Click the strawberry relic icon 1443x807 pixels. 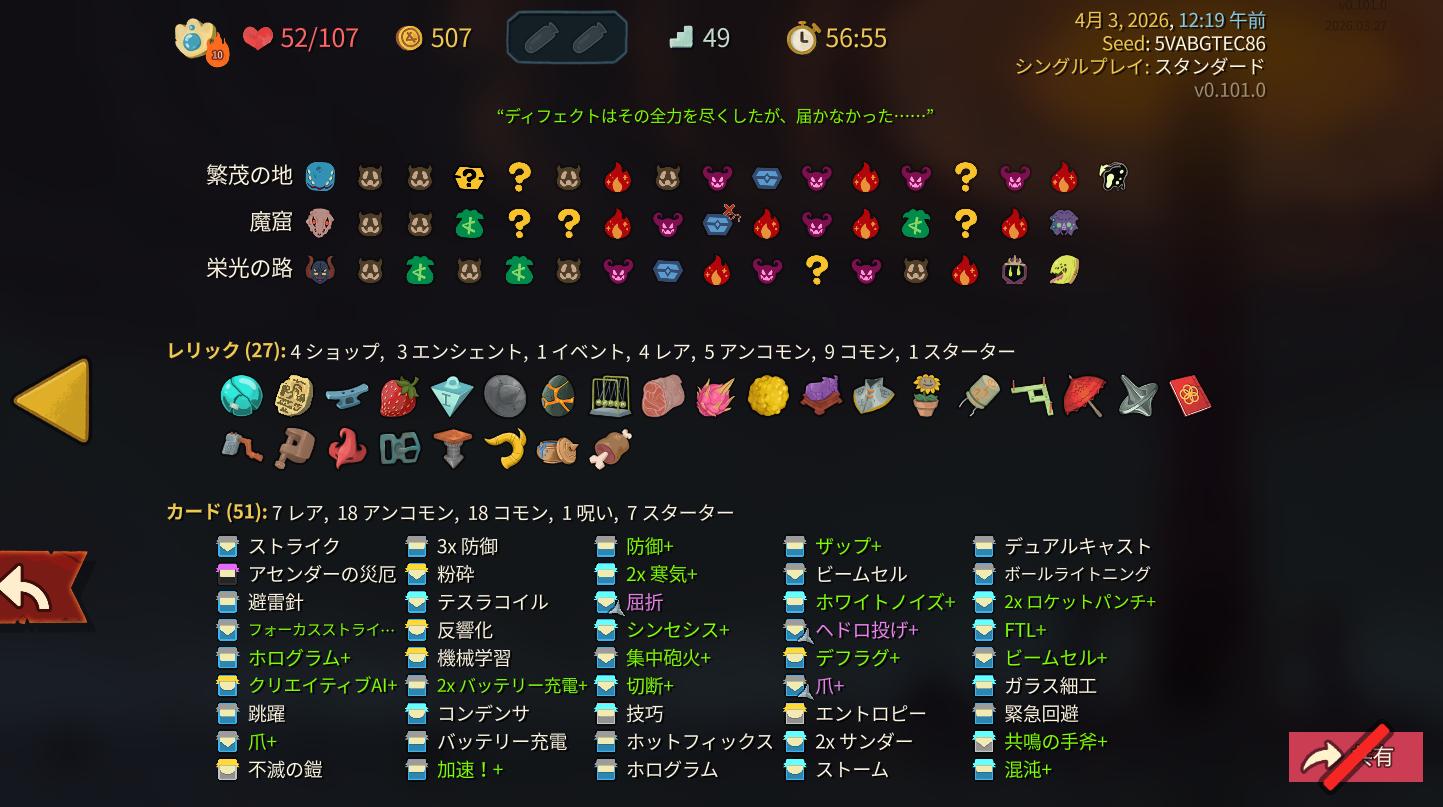click(x=399, y=396)
